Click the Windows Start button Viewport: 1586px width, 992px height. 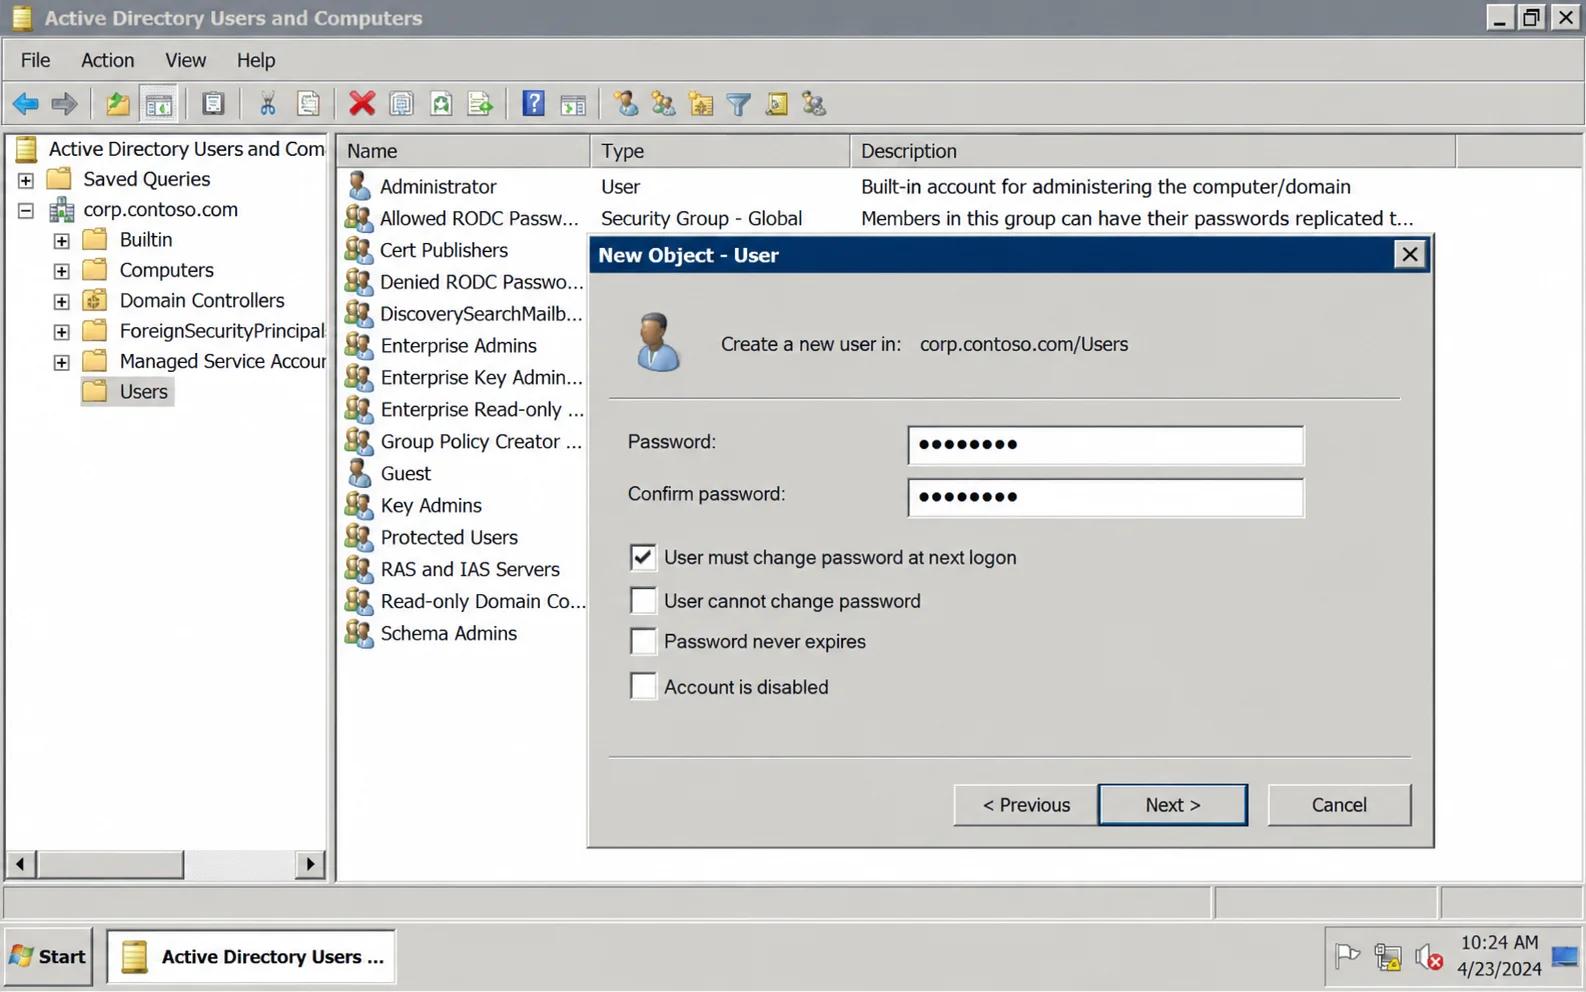click(48, 957)
